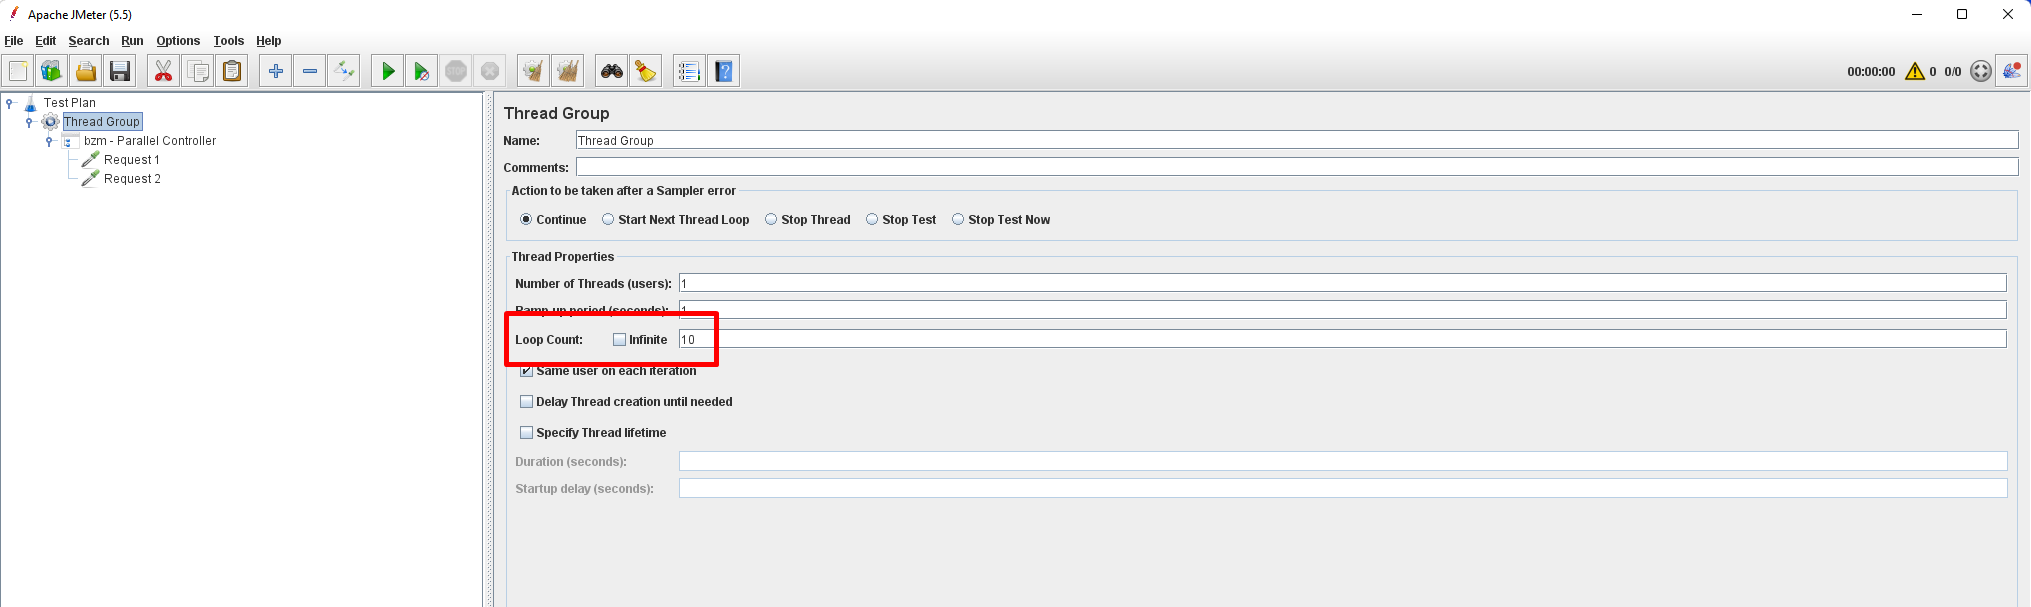Click the Duration (seconds) field

click(1343, 462)
